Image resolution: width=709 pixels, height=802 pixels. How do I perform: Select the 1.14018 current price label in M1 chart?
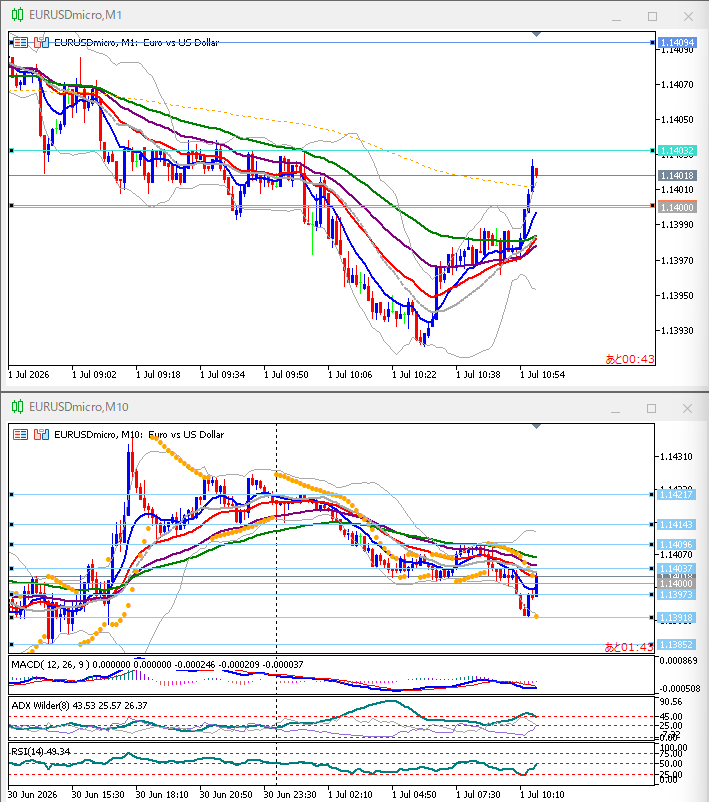(677, 175)
